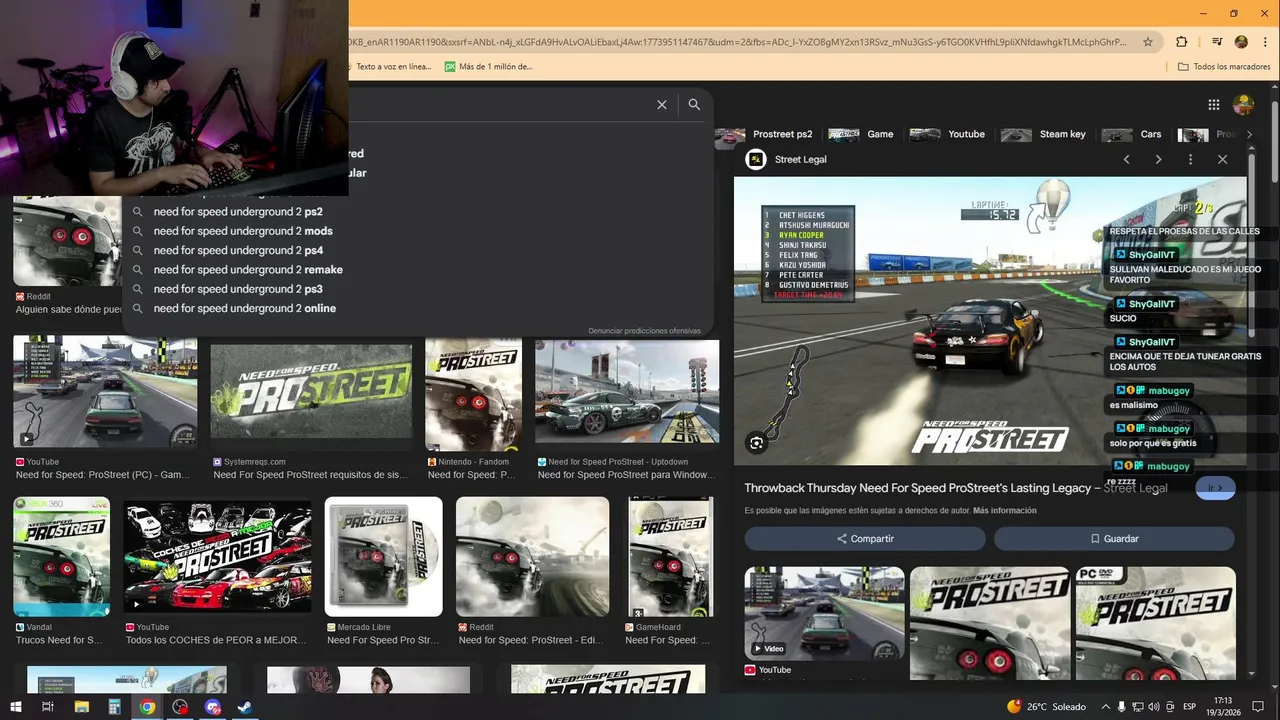Open the large ProStreet preview image
Viewport: 1280px width, 720px height.
coord(990,321)
